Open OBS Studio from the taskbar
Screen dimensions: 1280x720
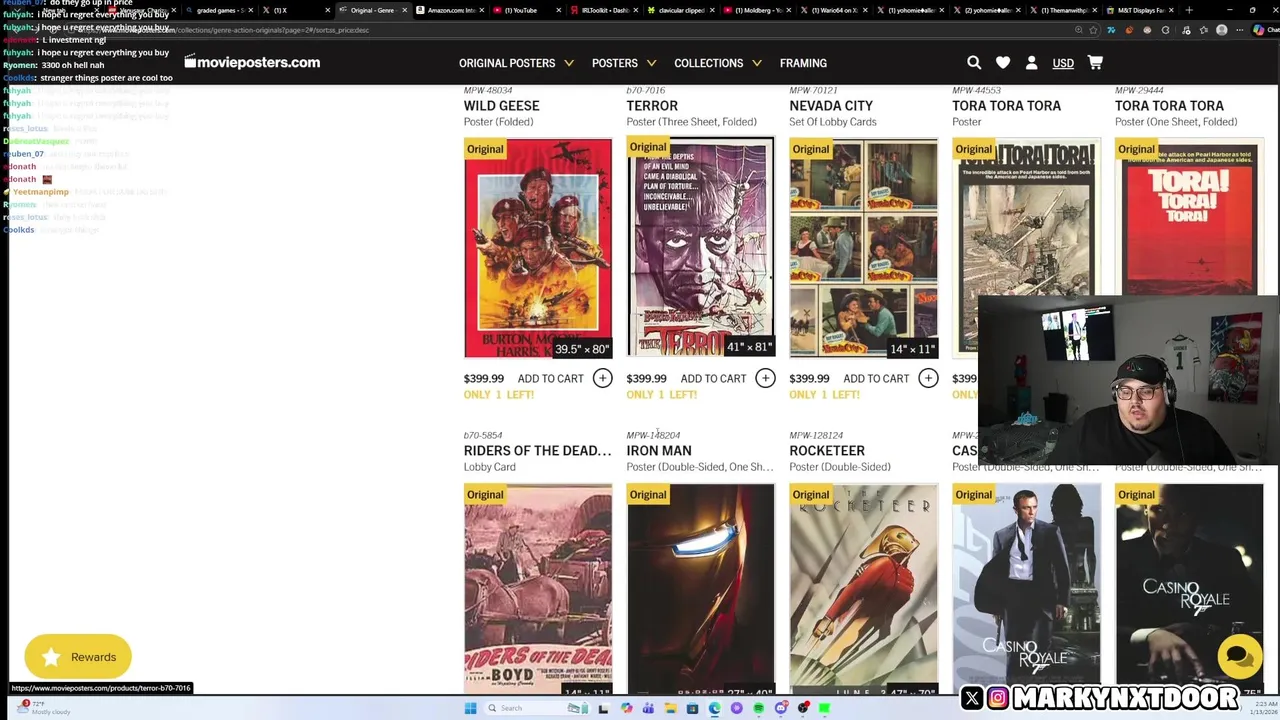coord(802,708)
